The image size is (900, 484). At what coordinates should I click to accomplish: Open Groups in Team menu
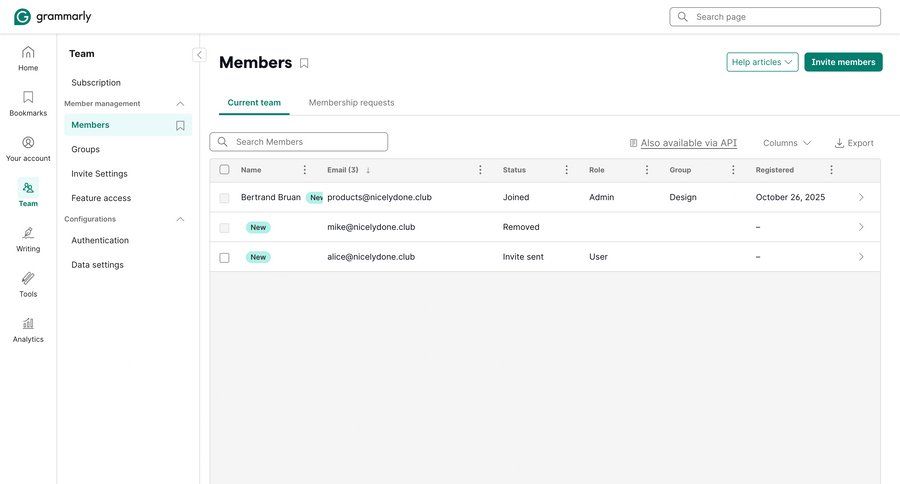click(86, 149)
